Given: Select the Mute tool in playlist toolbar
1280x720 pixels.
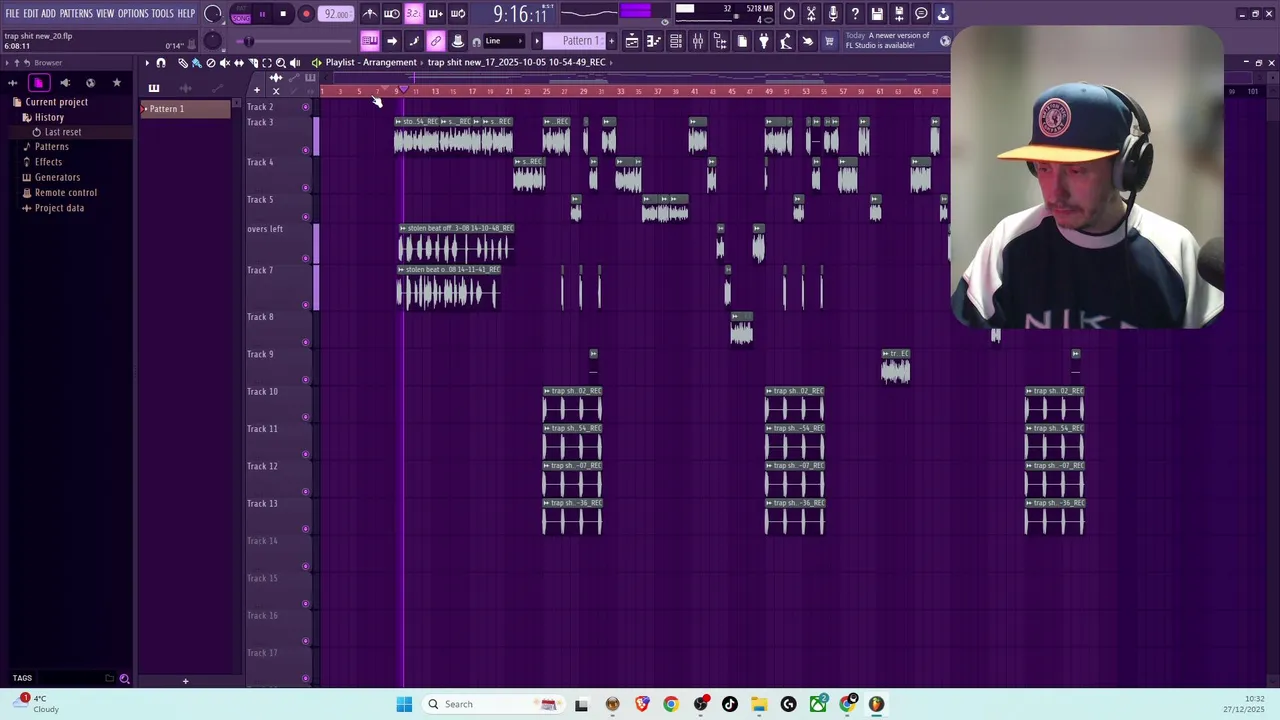Looking at the screenshot, I should point(225,63).
